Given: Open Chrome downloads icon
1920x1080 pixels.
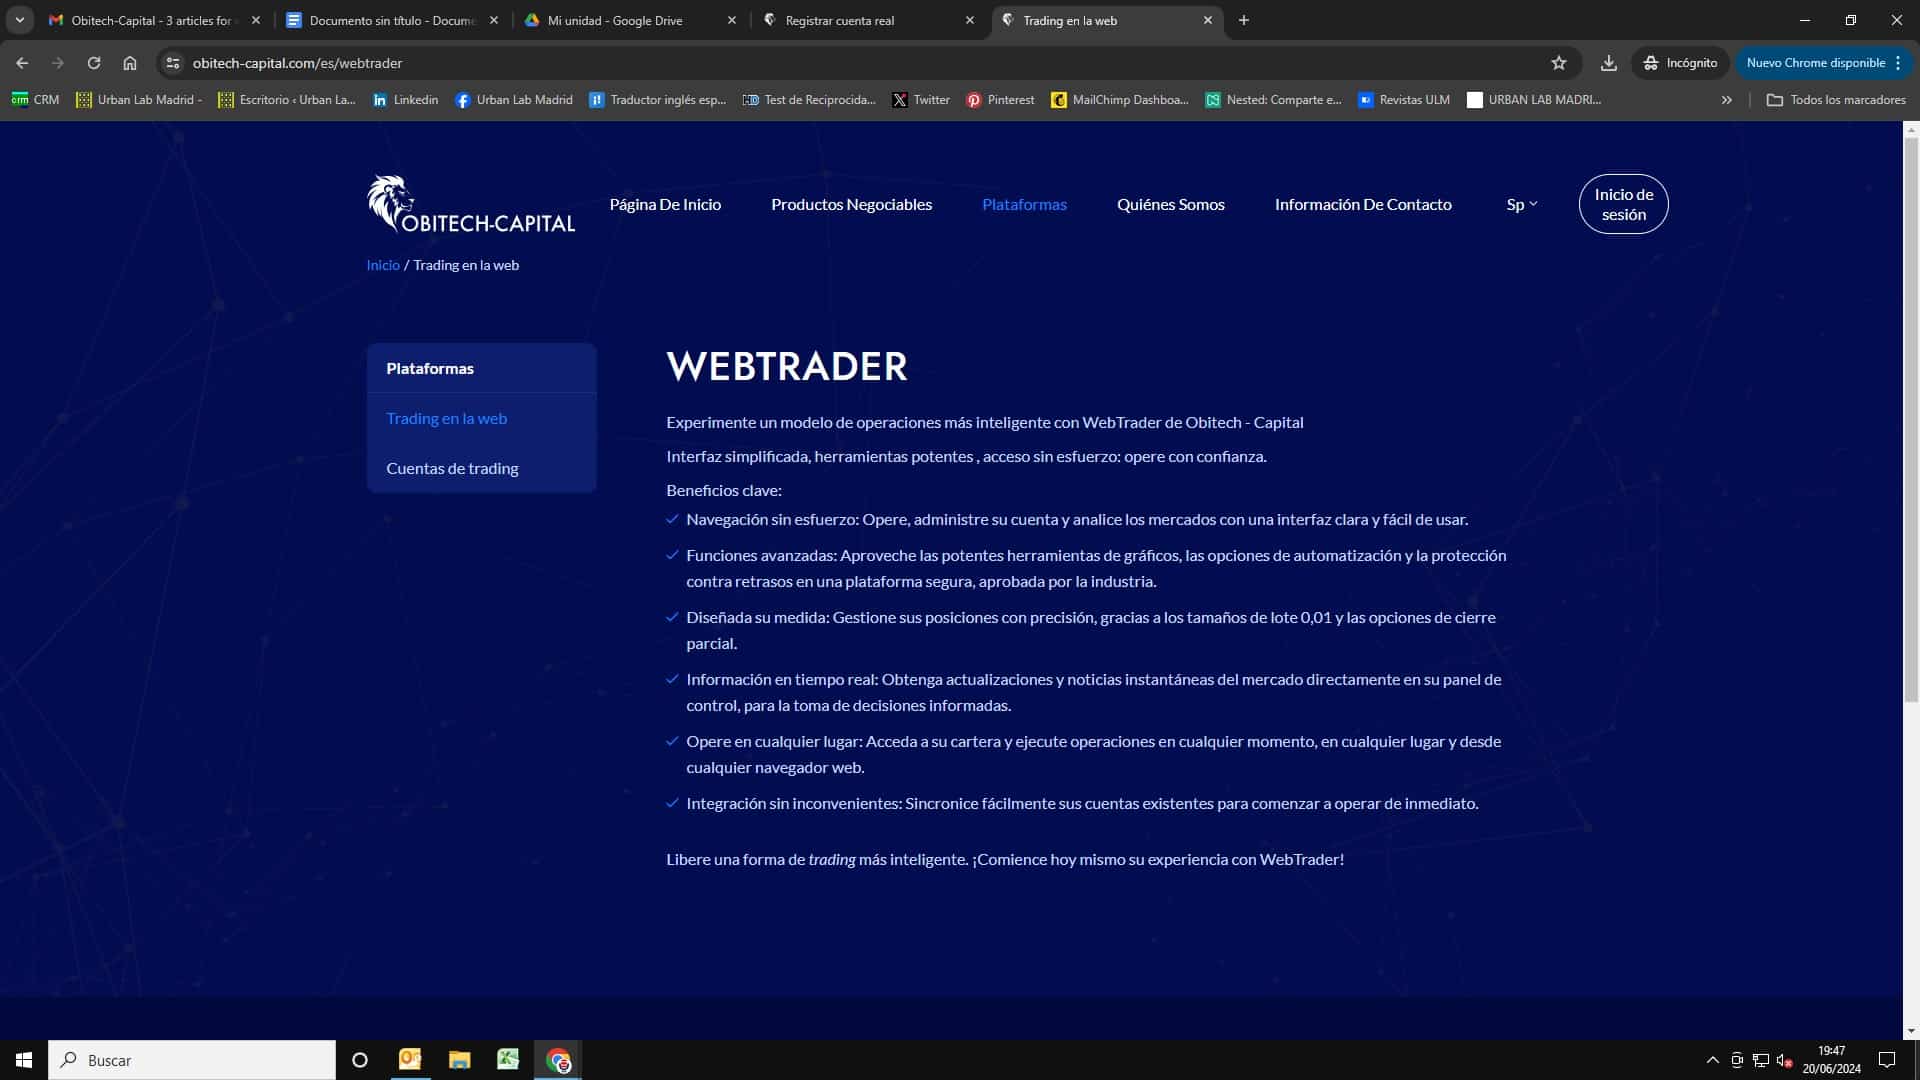Looking at the screenshot, I should pos(1608,63).
